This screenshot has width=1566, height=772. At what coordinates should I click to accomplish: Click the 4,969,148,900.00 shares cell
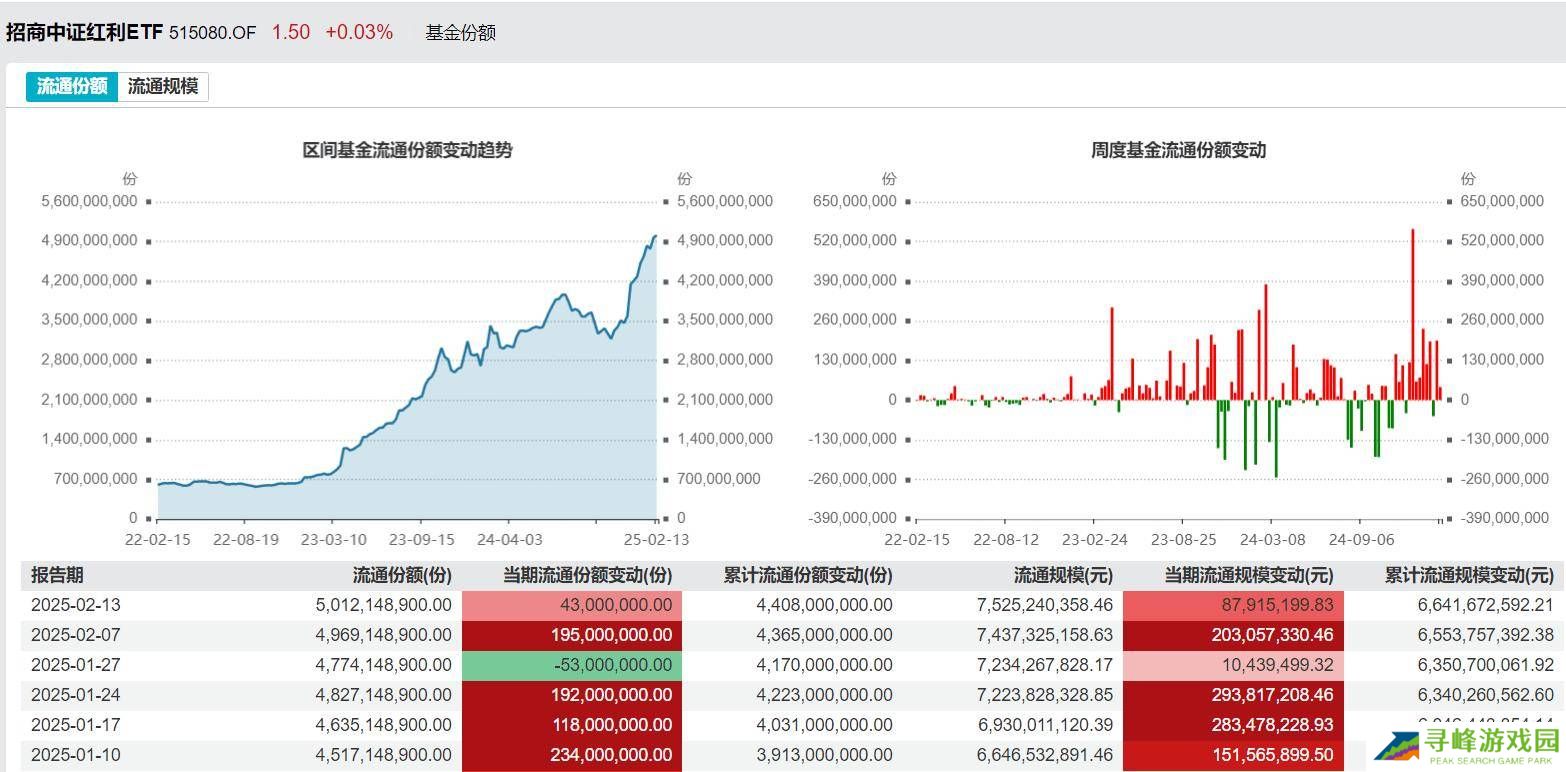tap(383, 635)
